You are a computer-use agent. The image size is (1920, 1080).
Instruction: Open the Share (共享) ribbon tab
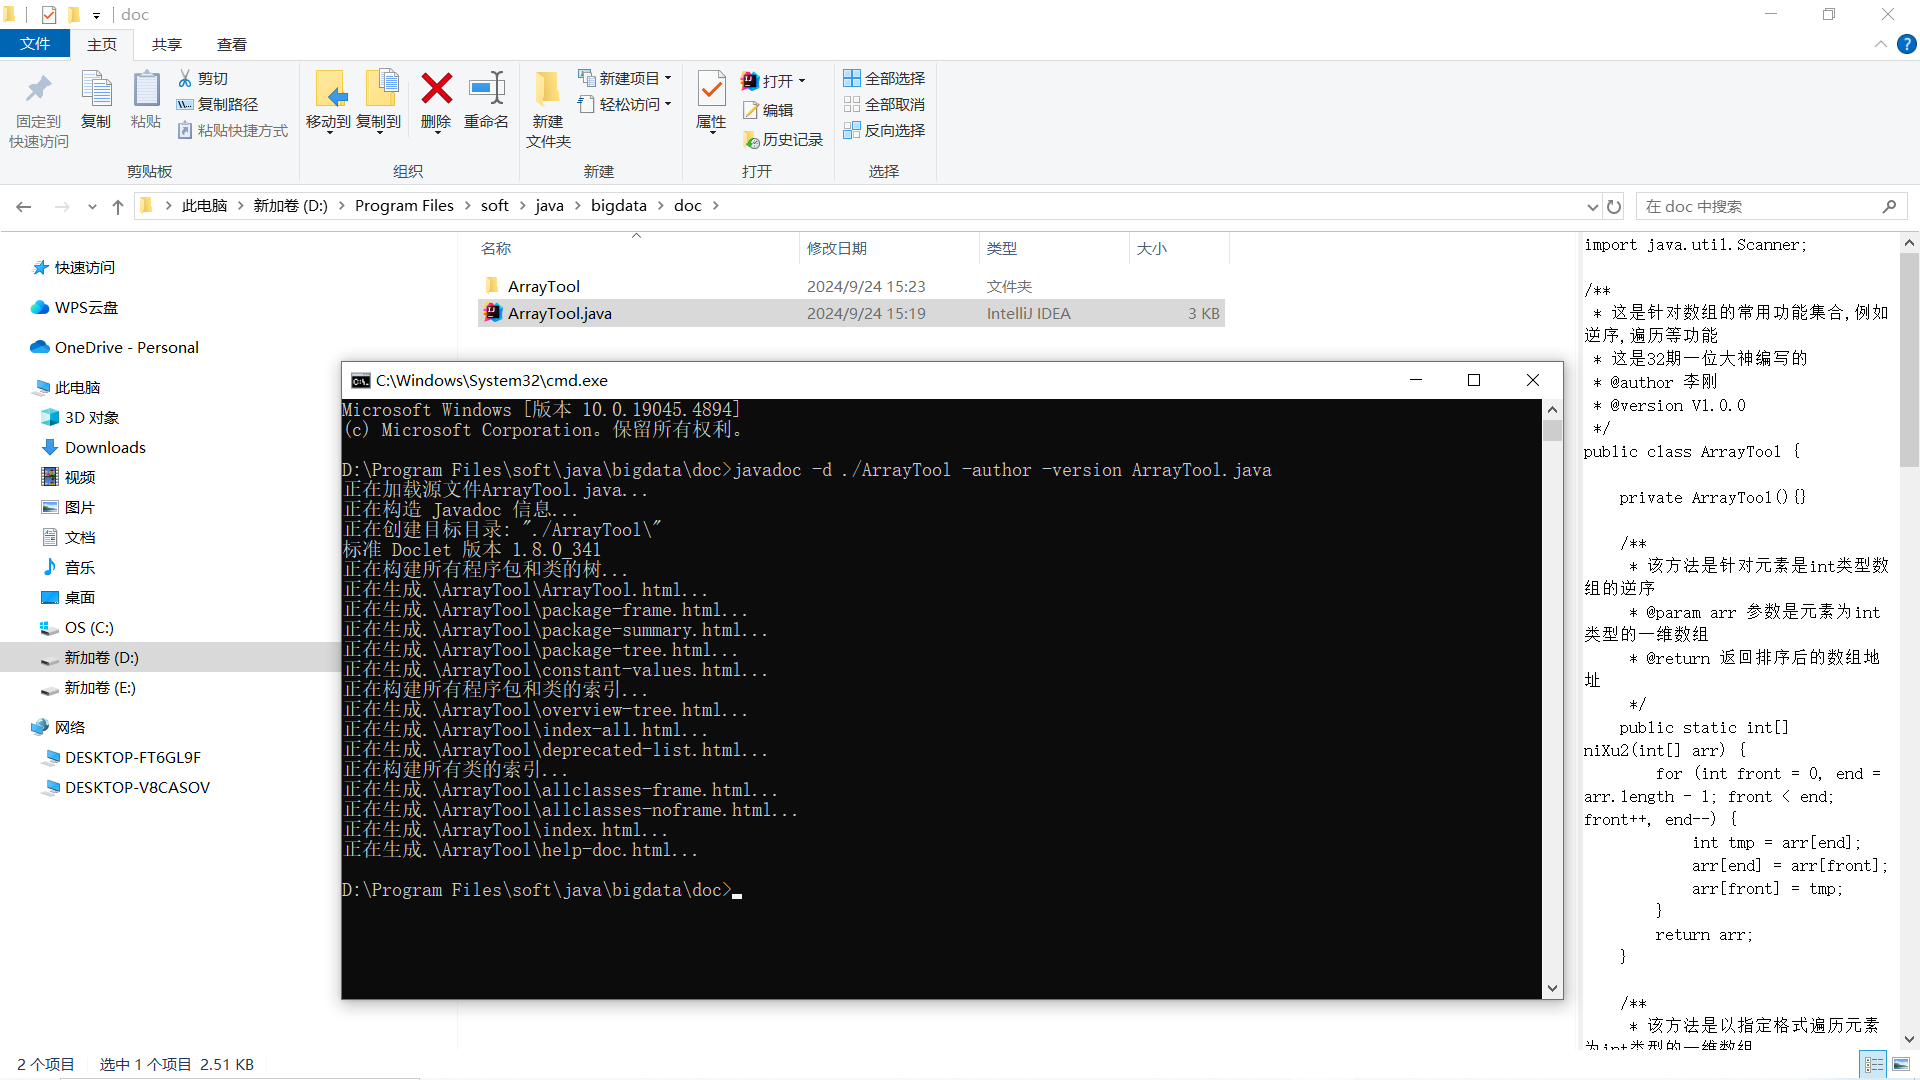[x=166, y=44]
